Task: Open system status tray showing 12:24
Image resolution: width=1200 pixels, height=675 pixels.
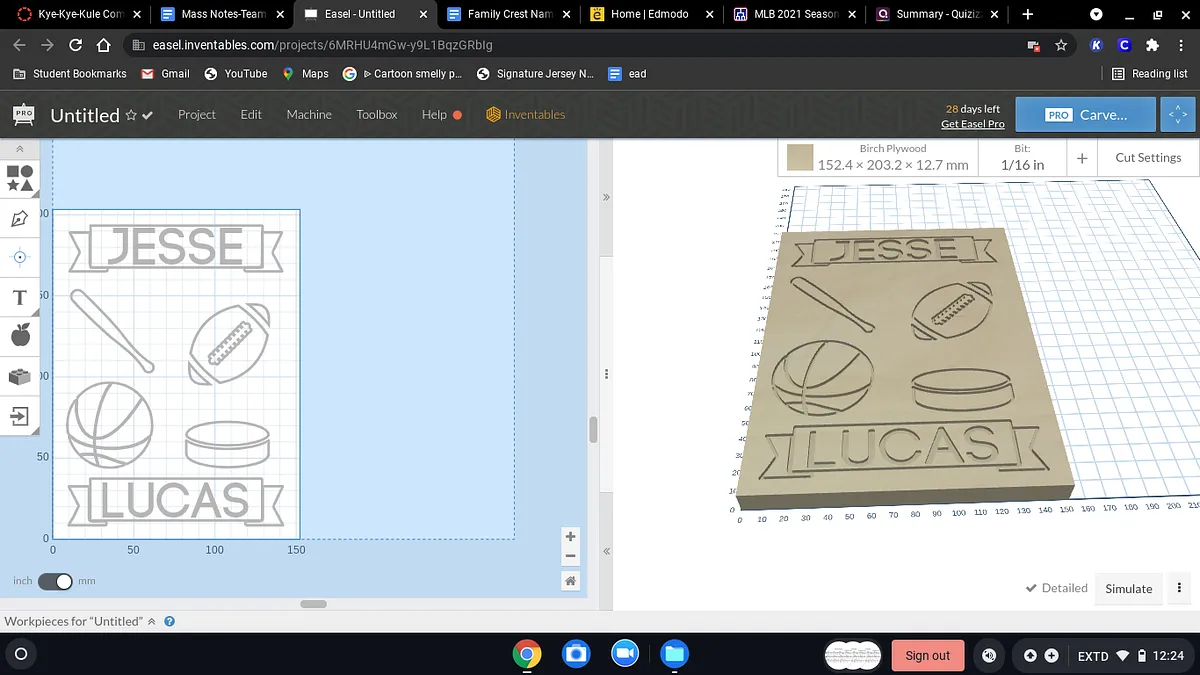Action: [1131, 655]
